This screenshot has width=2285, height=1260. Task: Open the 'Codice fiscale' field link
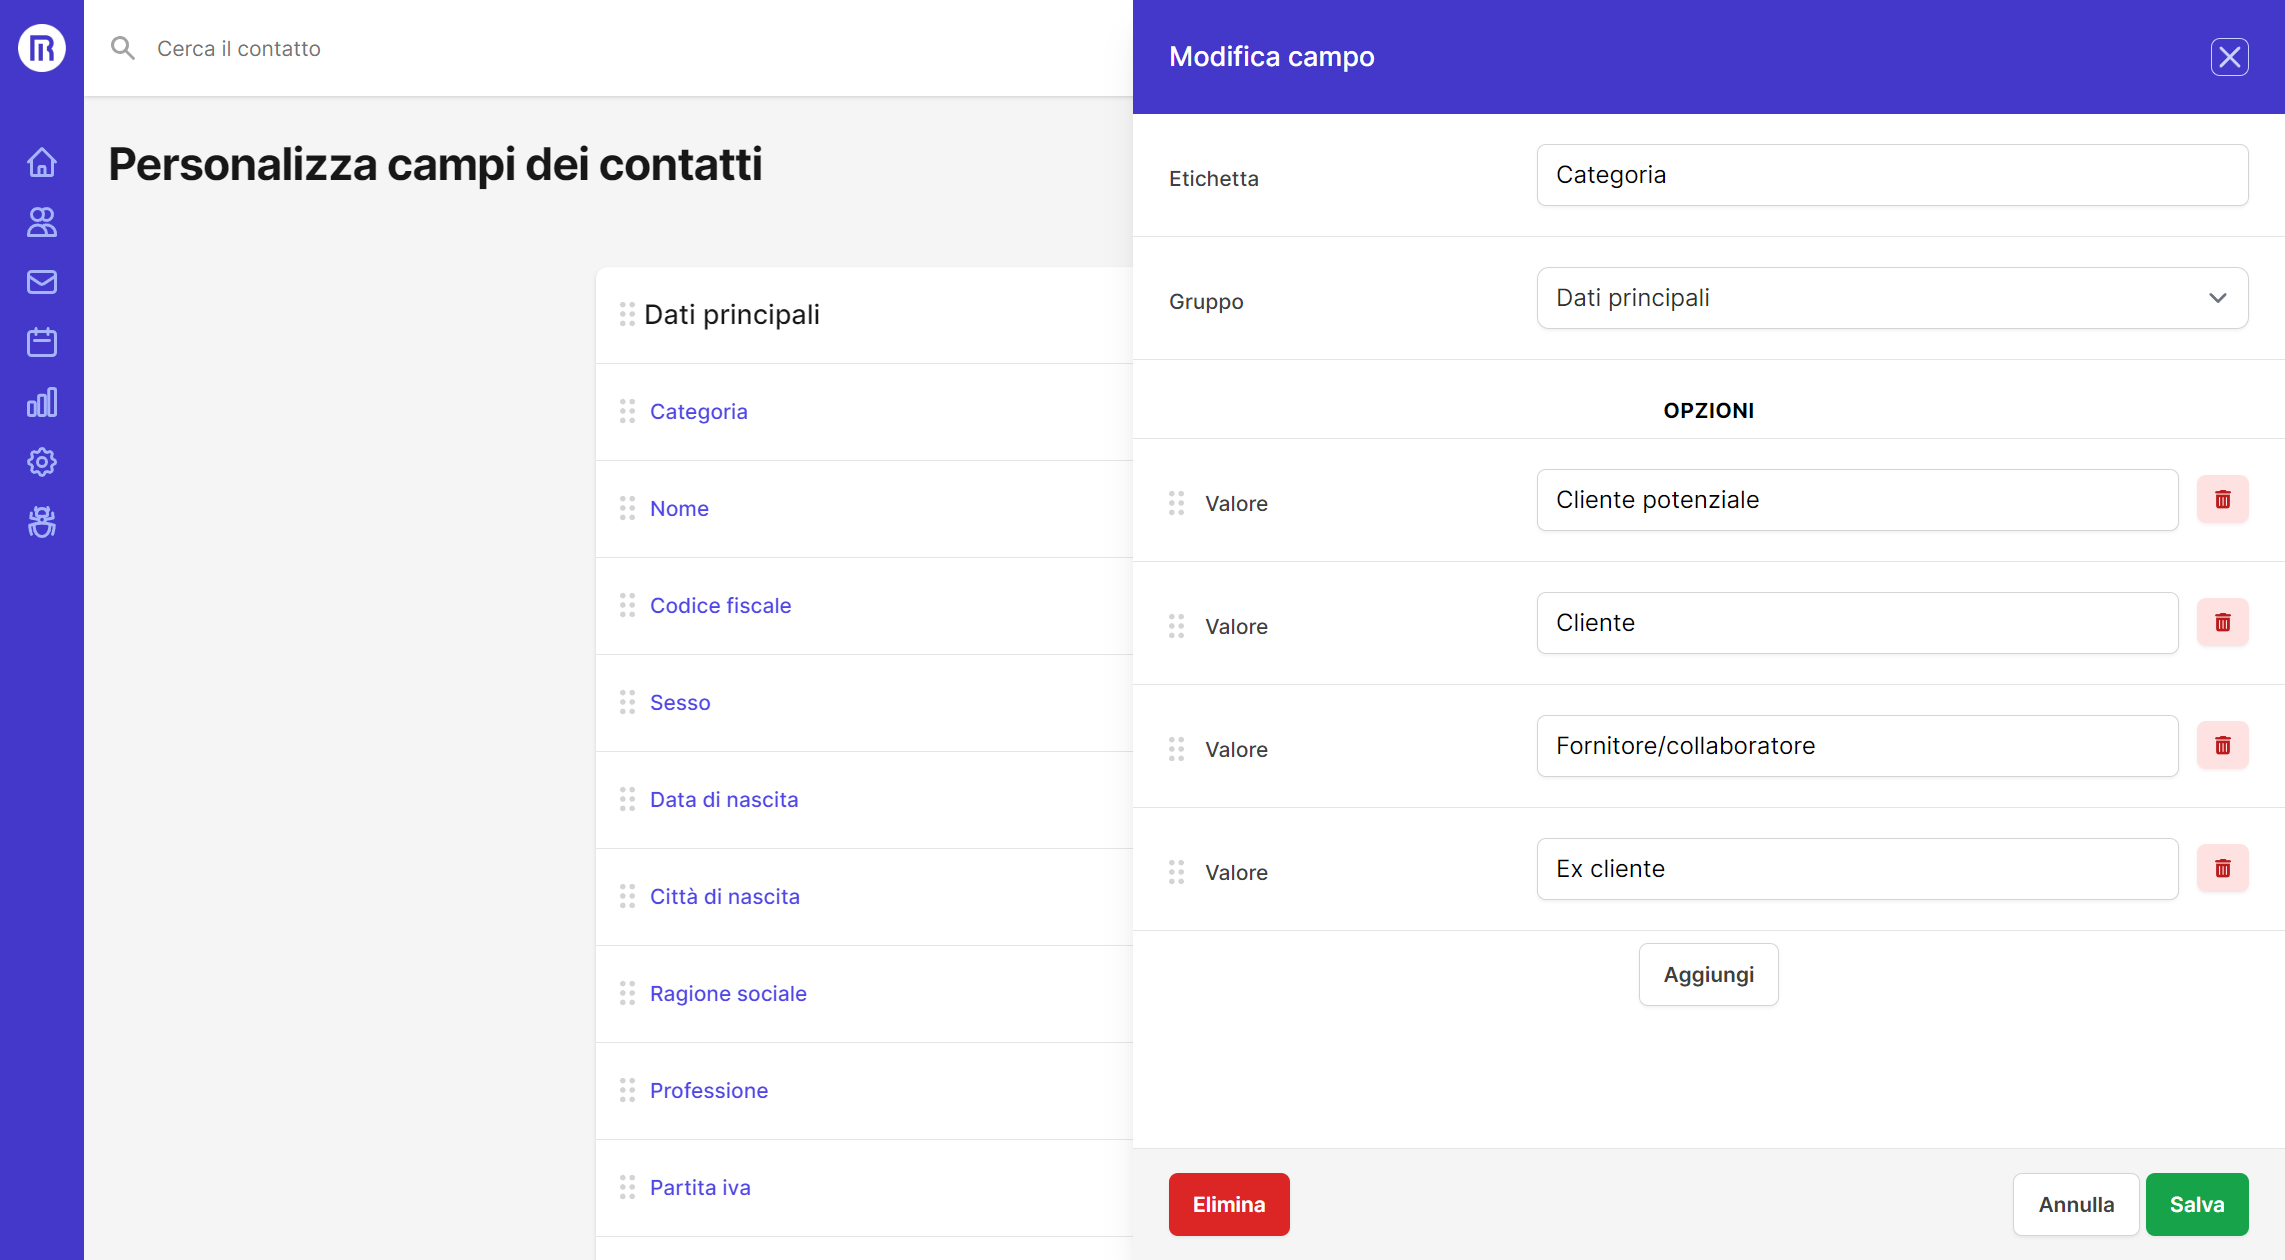[720, 606]
